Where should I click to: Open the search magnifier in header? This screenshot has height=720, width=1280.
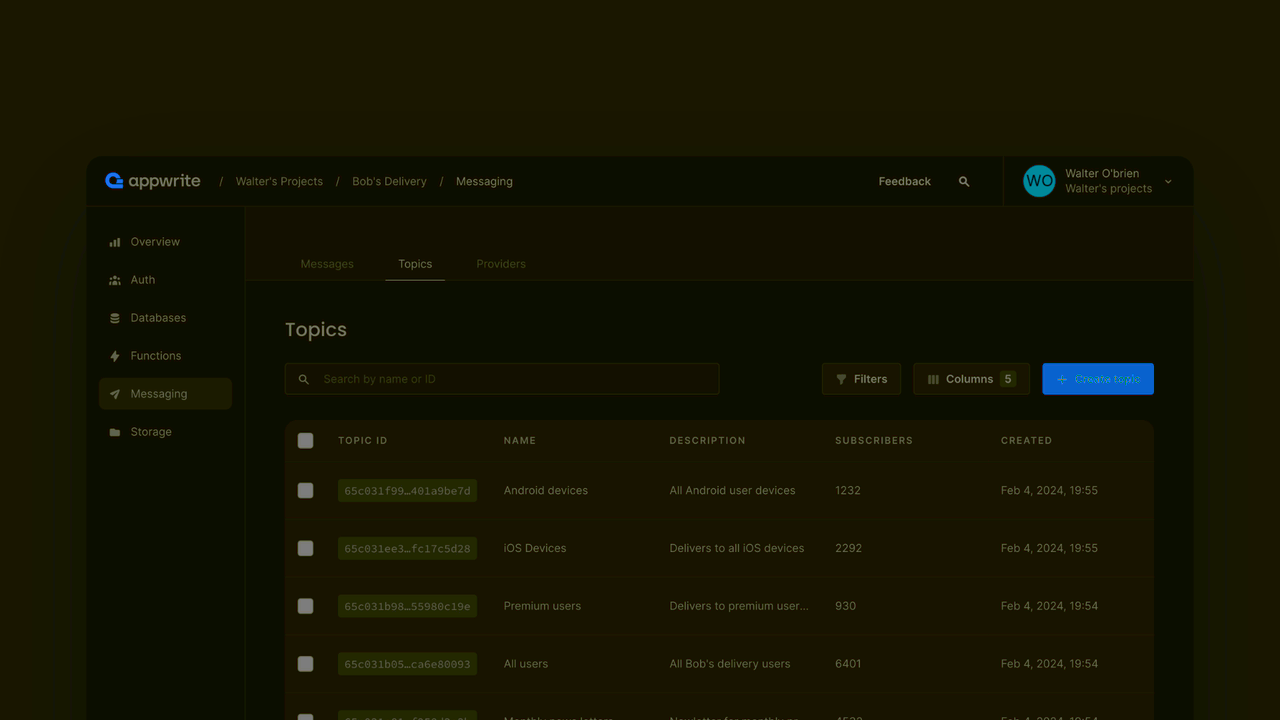pyautogui.click(x=964, y=182)
